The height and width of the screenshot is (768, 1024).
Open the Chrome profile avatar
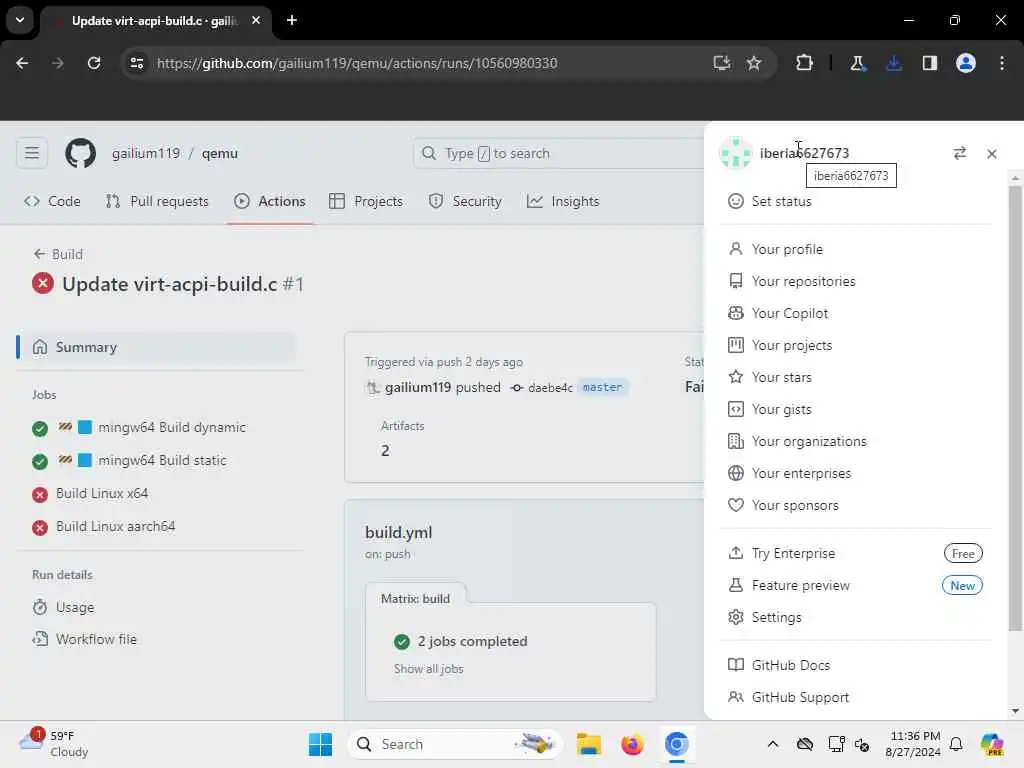pyautogui.click(x=965, y=63)
